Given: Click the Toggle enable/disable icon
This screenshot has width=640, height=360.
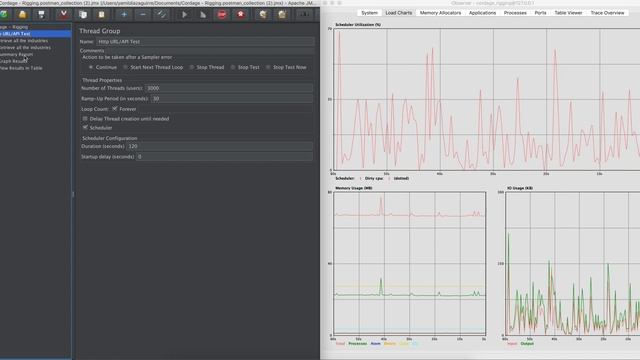Looking at the screenshot, I should coord(162,15).
